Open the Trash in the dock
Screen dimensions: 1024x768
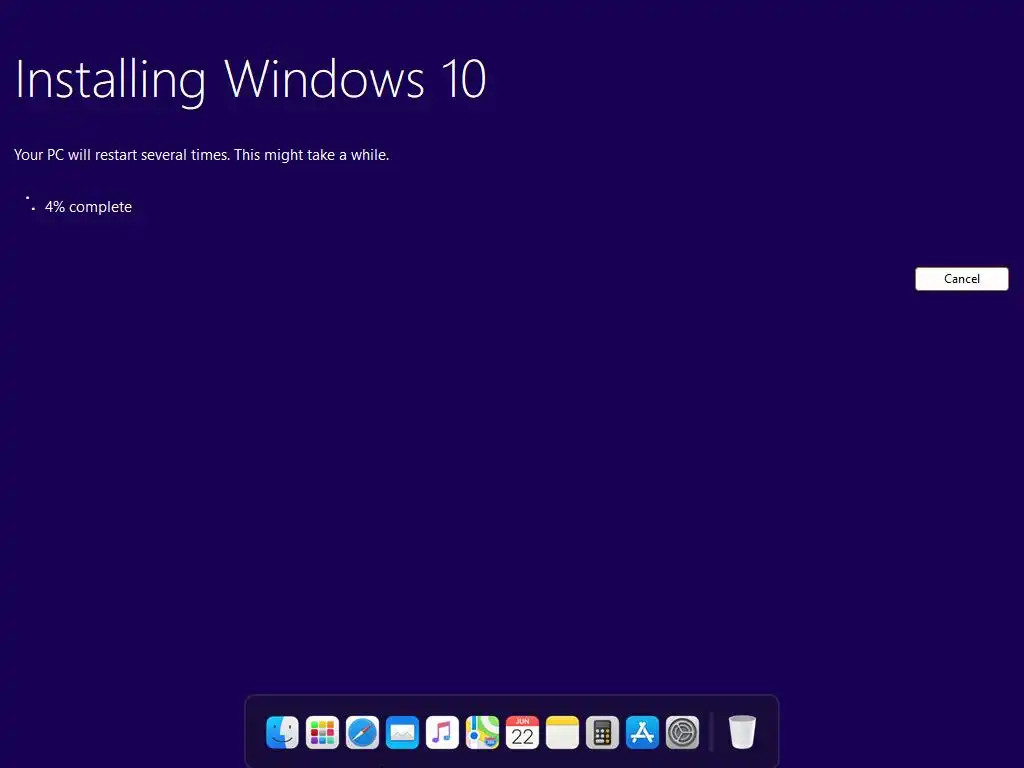(742, 732)
